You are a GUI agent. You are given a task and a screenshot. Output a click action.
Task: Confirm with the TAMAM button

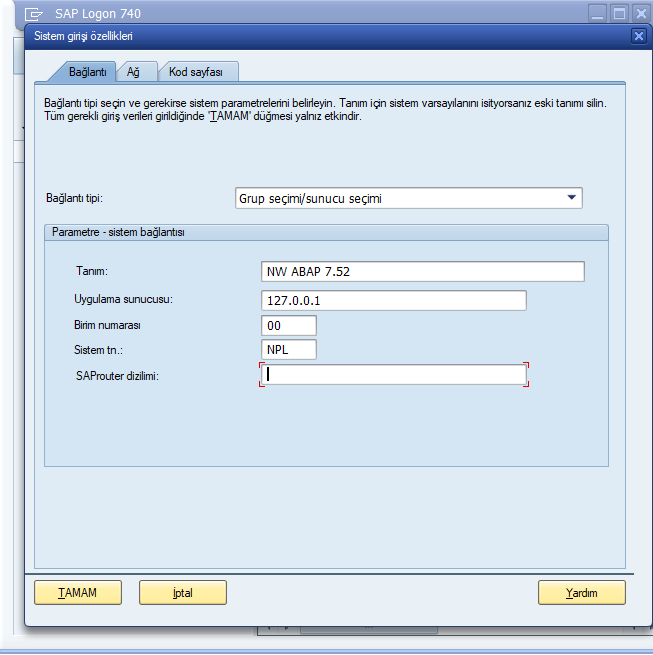(x=78, y=592)
